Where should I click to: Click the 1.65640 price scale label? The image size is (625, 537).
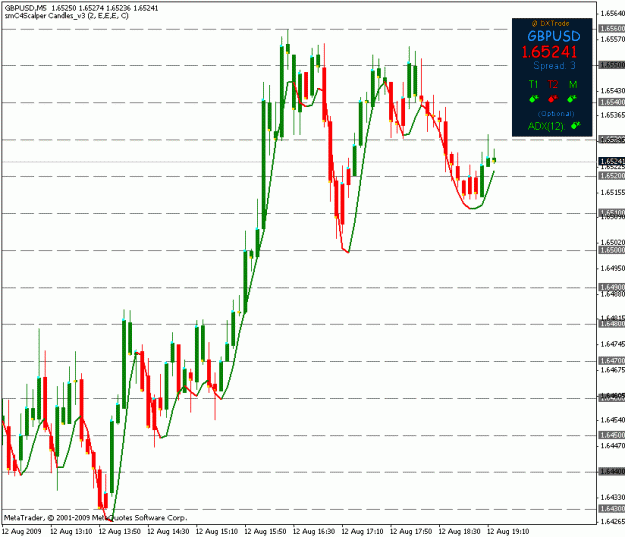point(612,14)
